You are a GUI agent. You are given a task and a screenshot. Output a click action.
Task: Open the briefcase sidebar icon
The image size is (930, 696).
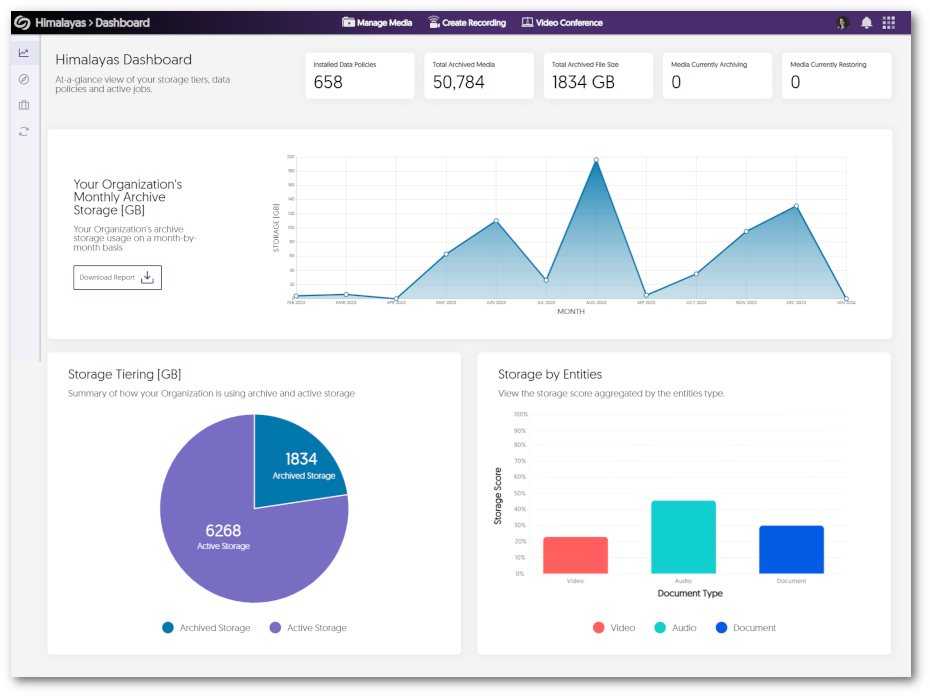pos(24,105)
